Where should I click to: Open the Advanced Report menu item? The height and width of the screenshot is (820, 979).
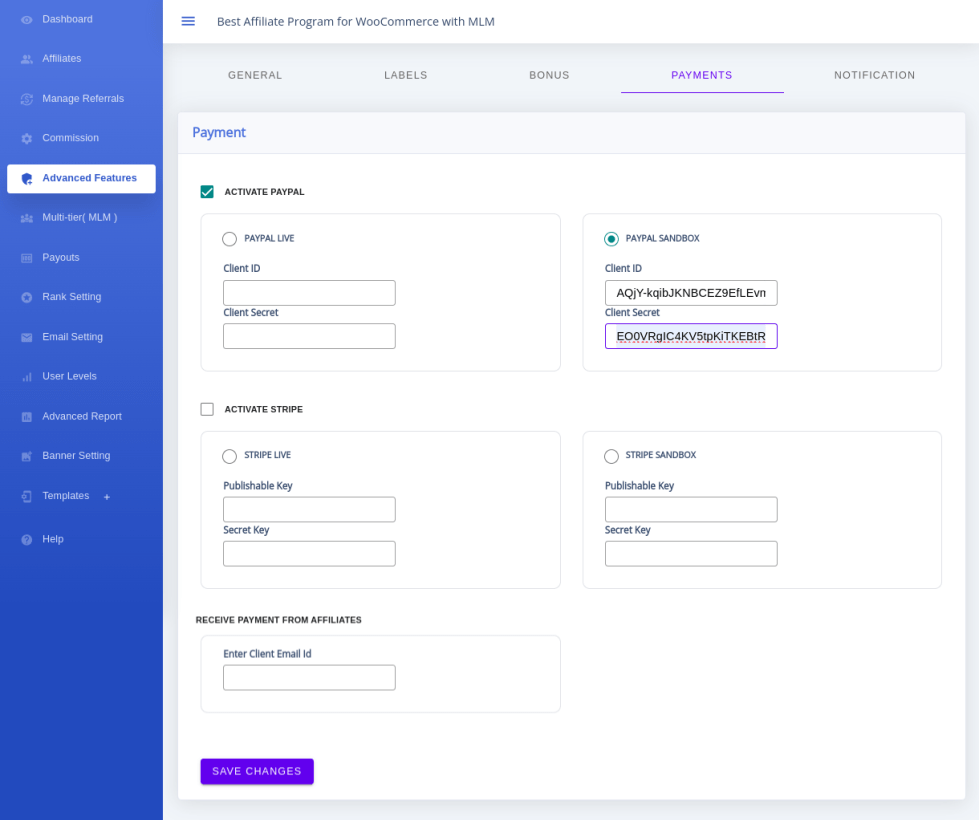point(82,417)
